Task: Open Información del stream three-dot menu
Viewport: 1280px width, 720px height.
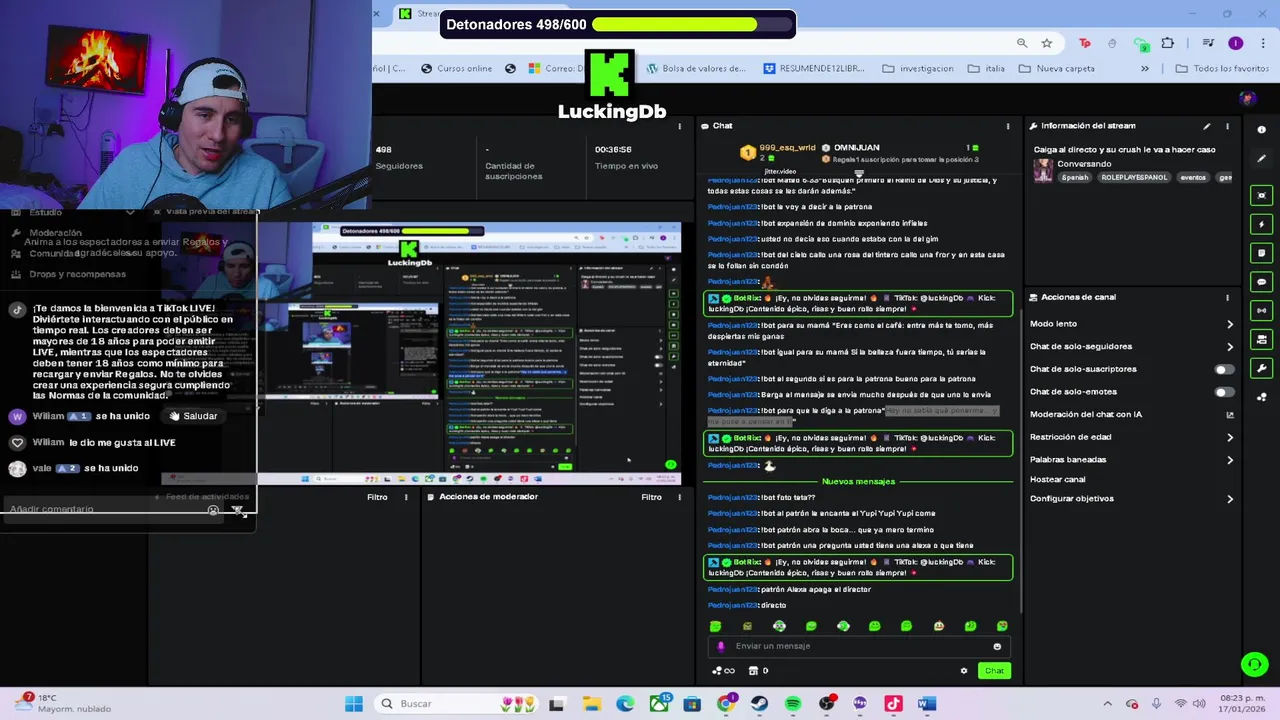Action: coord(1227,126)
